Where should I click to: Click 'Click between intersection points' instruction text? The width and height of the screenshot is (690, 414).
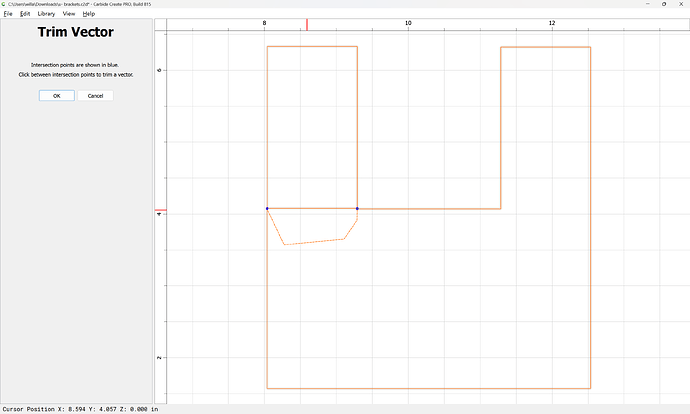pos(76,75)
